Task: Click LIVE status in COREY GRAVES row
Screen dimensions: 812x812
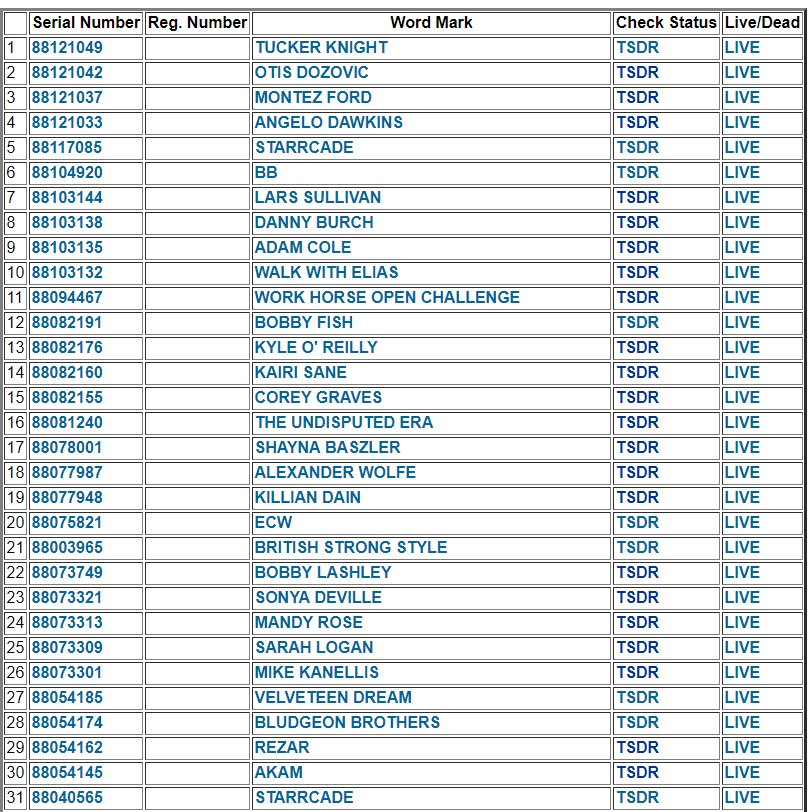Action: [x=742, y=397]
